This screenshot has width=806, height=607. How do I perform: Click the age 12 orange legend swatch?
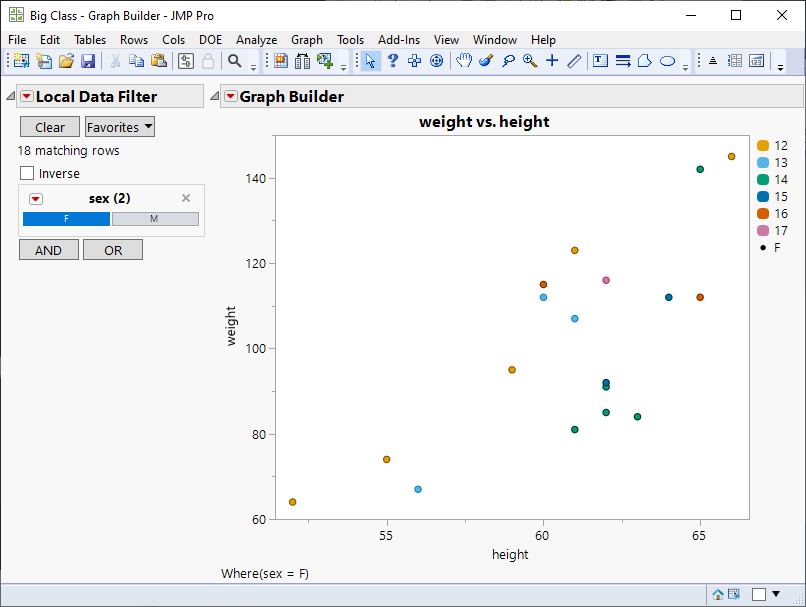coord(763,146)
